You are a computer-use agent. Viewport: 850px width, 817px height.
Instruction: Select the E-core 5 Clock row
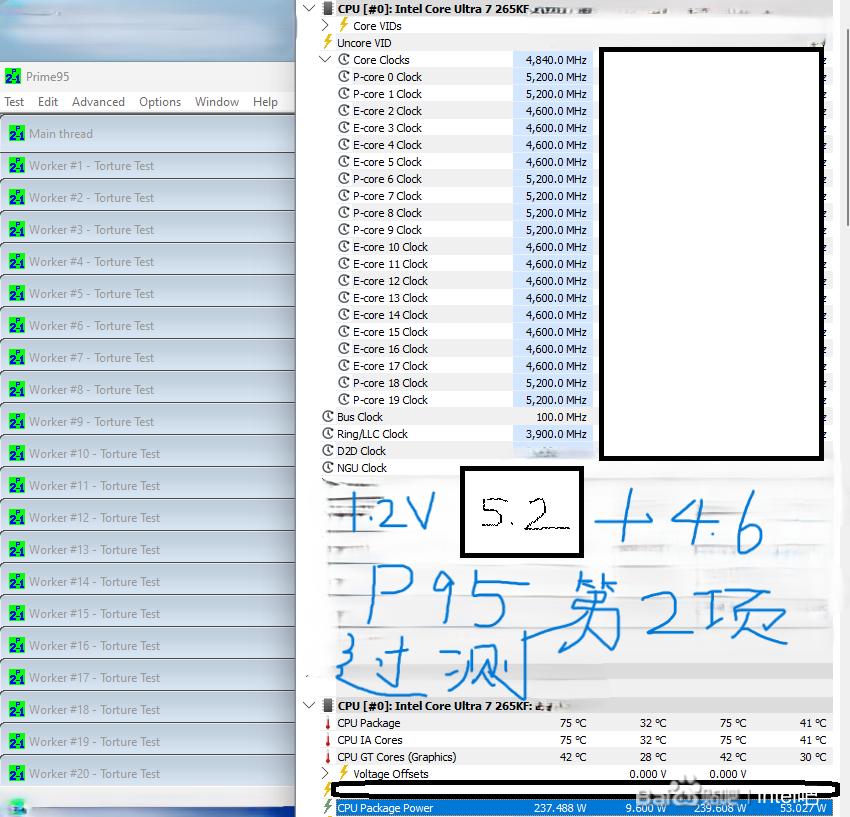pos(465,162)
